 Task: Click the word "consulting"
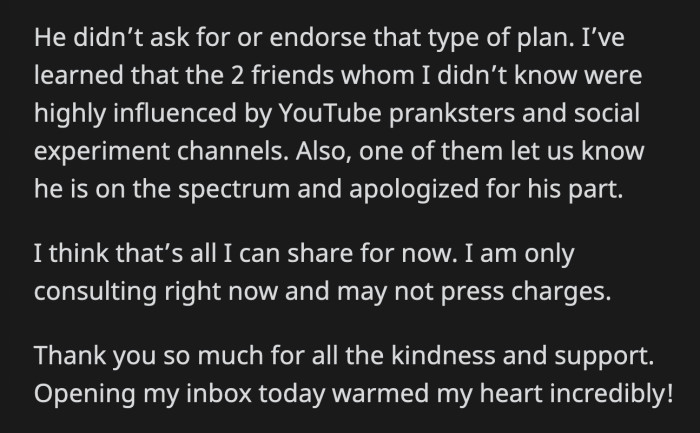click(96, 292)
